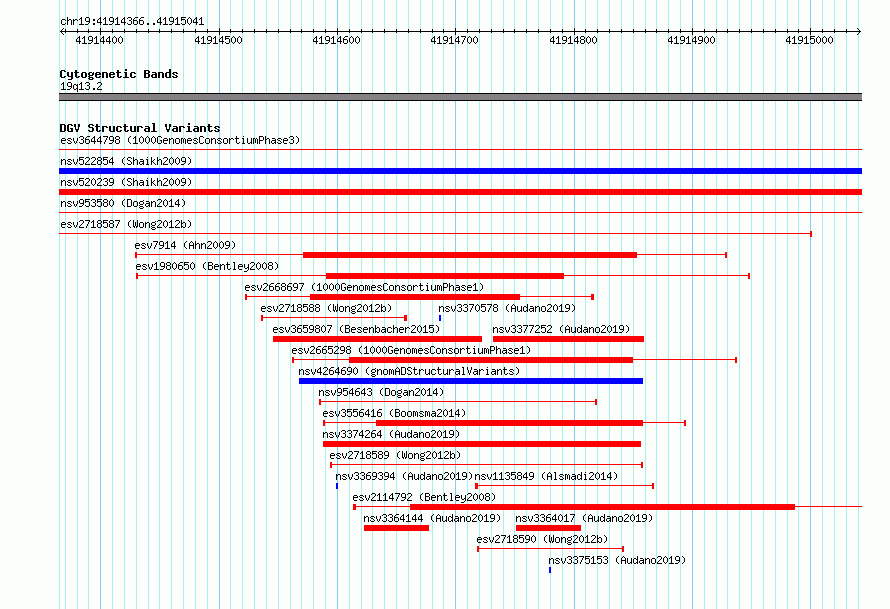Click the small blue nsv3370578 marker
The height and width of the screenshot is (609, 890).
(x=440, y=318)
